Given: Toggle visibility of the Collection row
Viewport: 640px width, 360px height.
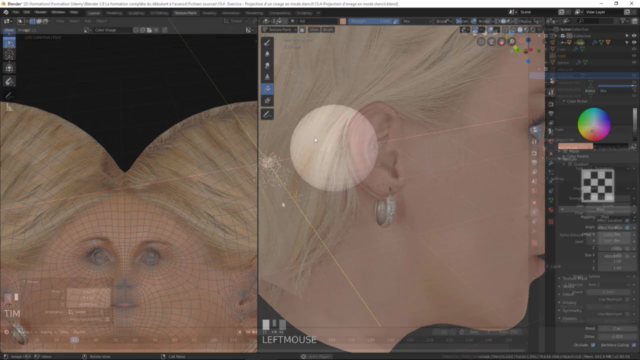Looking at the screenshot, I should (634, 36).
